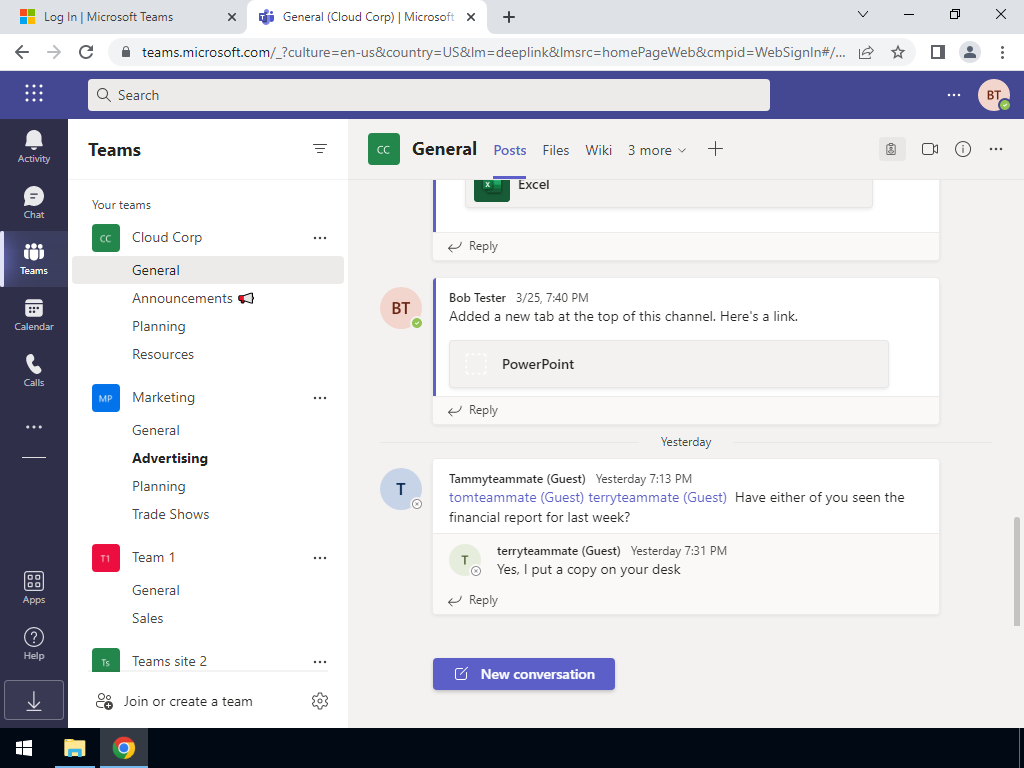The height and width of the screenshot is (768, 1024).
Task: Open Help in the left rail
Action: coord(33,644)
